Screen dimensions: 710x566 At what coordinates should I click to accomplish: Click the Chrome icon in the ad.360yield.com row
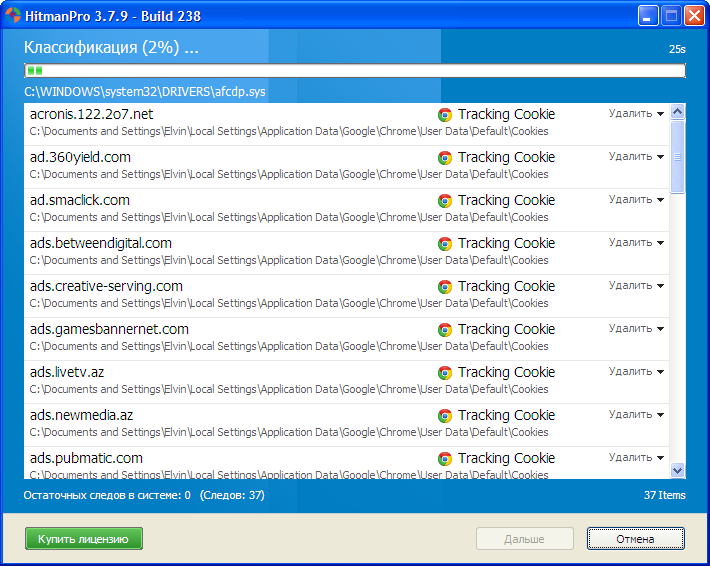click(445, 158)
